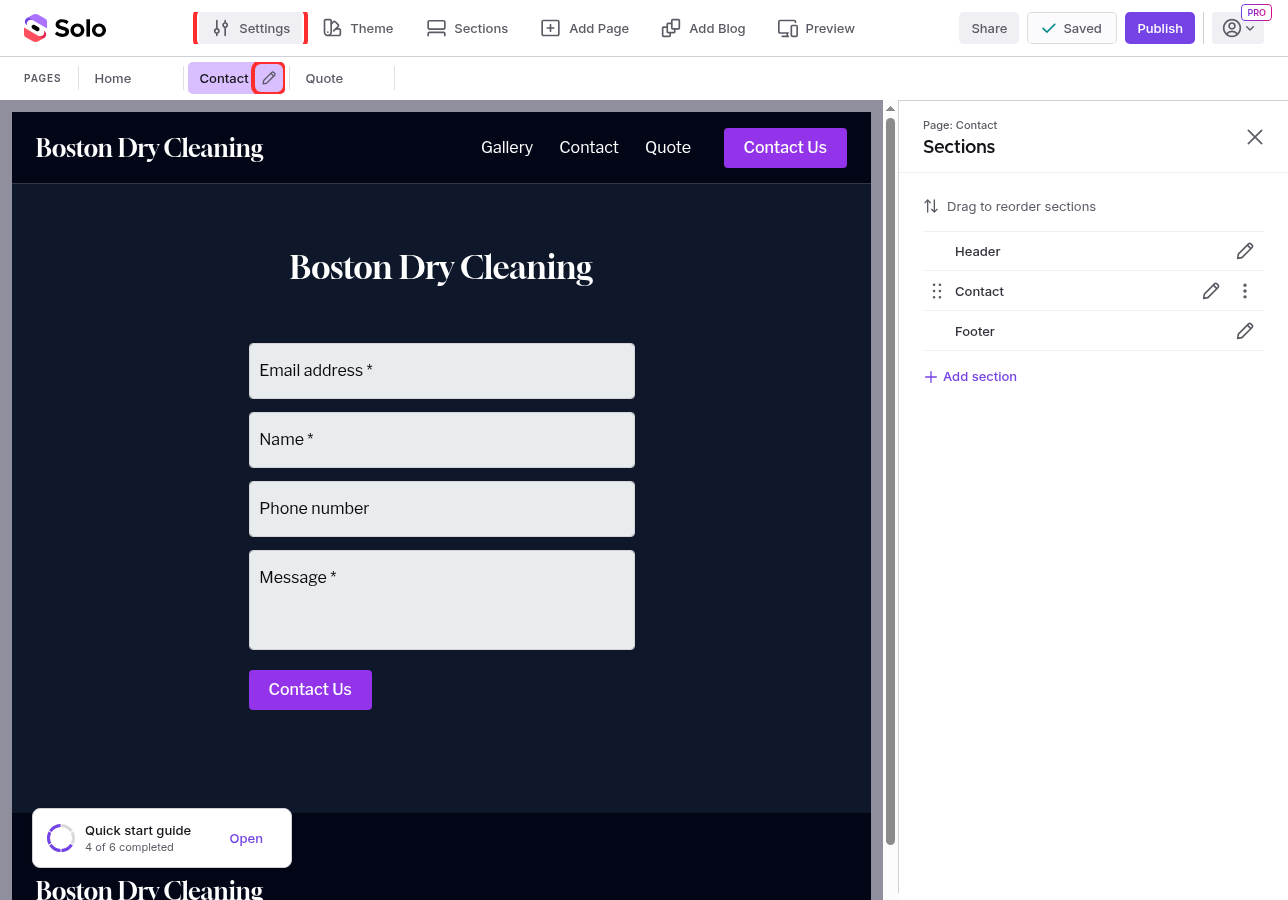Open Preview mode from toolbar

tap(816, 28)
